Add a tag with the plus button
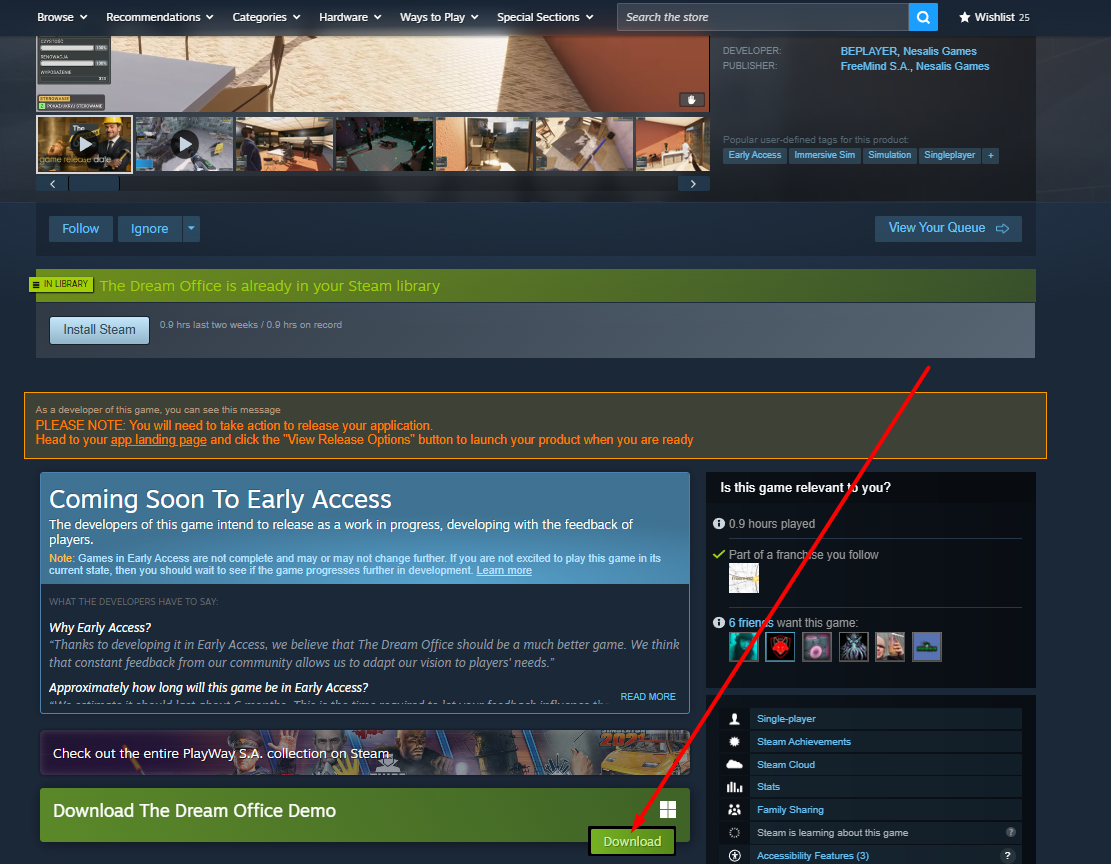This screenshot has width=1111, height=864. tap(991, 155)
